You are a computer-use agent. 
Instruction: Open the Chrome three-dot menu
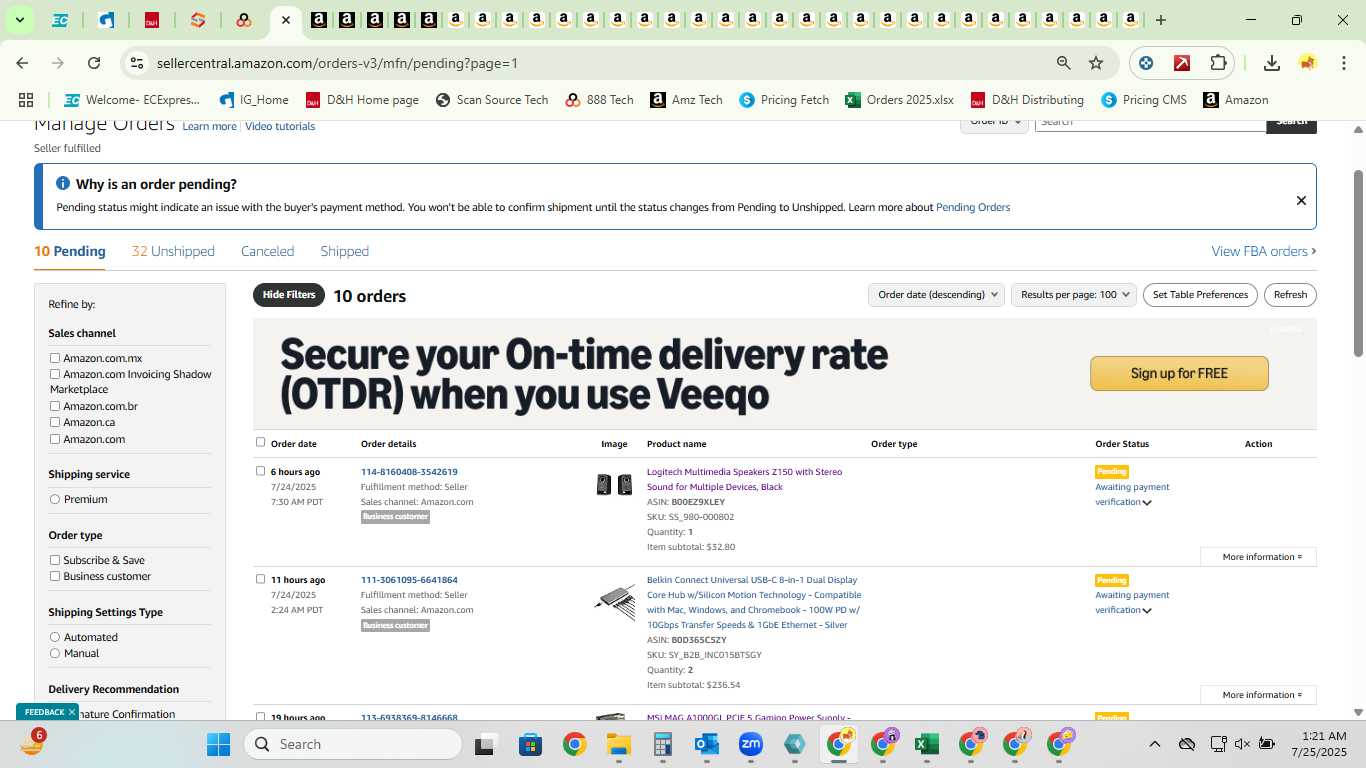(1342, 63)
